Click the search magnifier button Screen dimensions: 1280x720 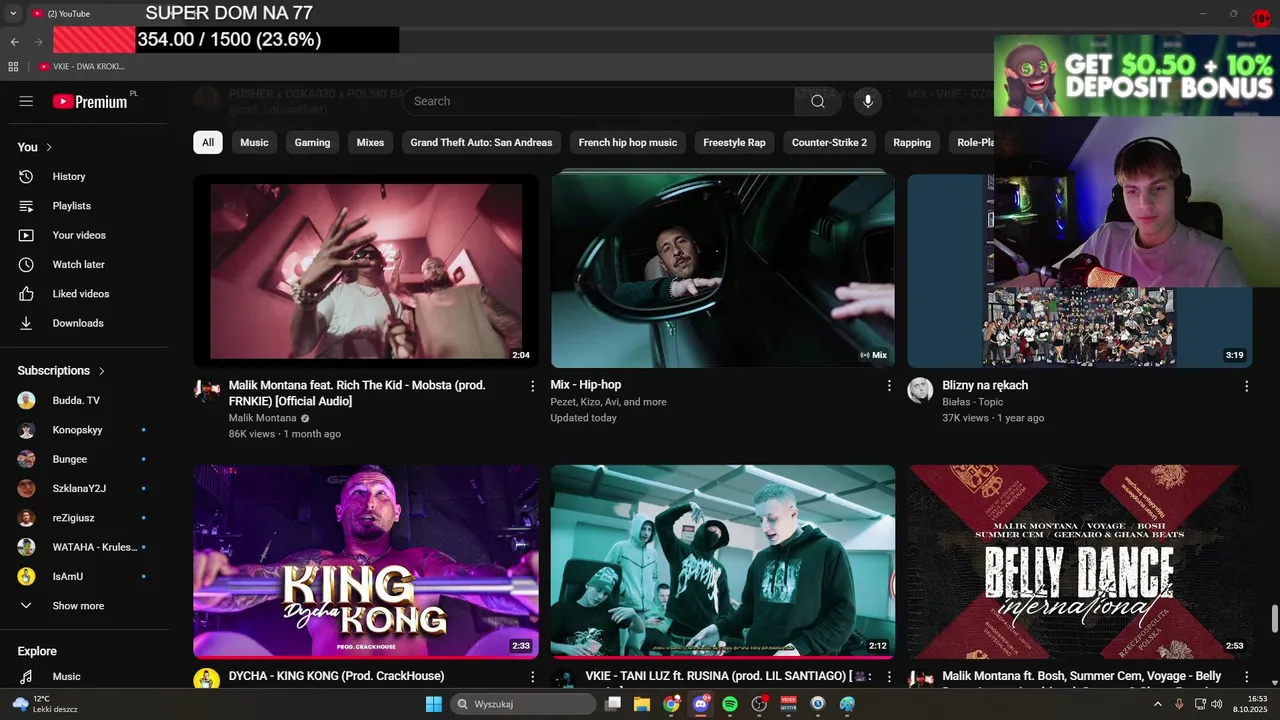tap(818, 101)
